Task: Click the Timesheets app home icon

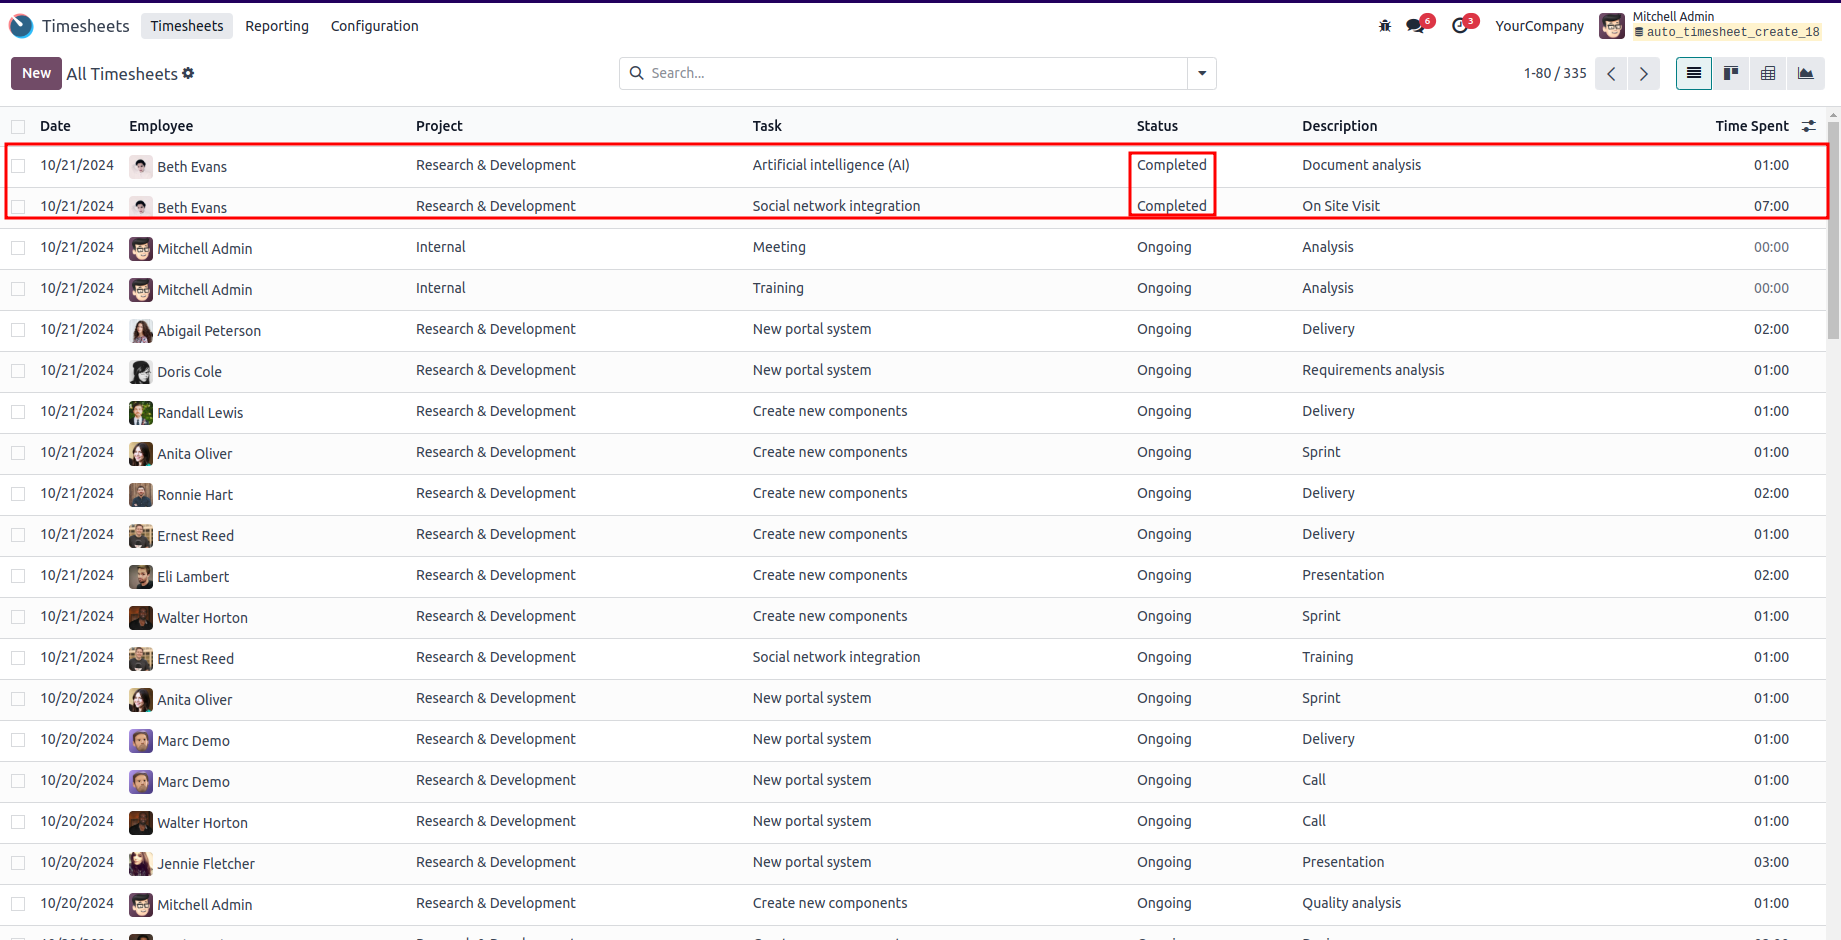Action: click(x=21, y=26)
